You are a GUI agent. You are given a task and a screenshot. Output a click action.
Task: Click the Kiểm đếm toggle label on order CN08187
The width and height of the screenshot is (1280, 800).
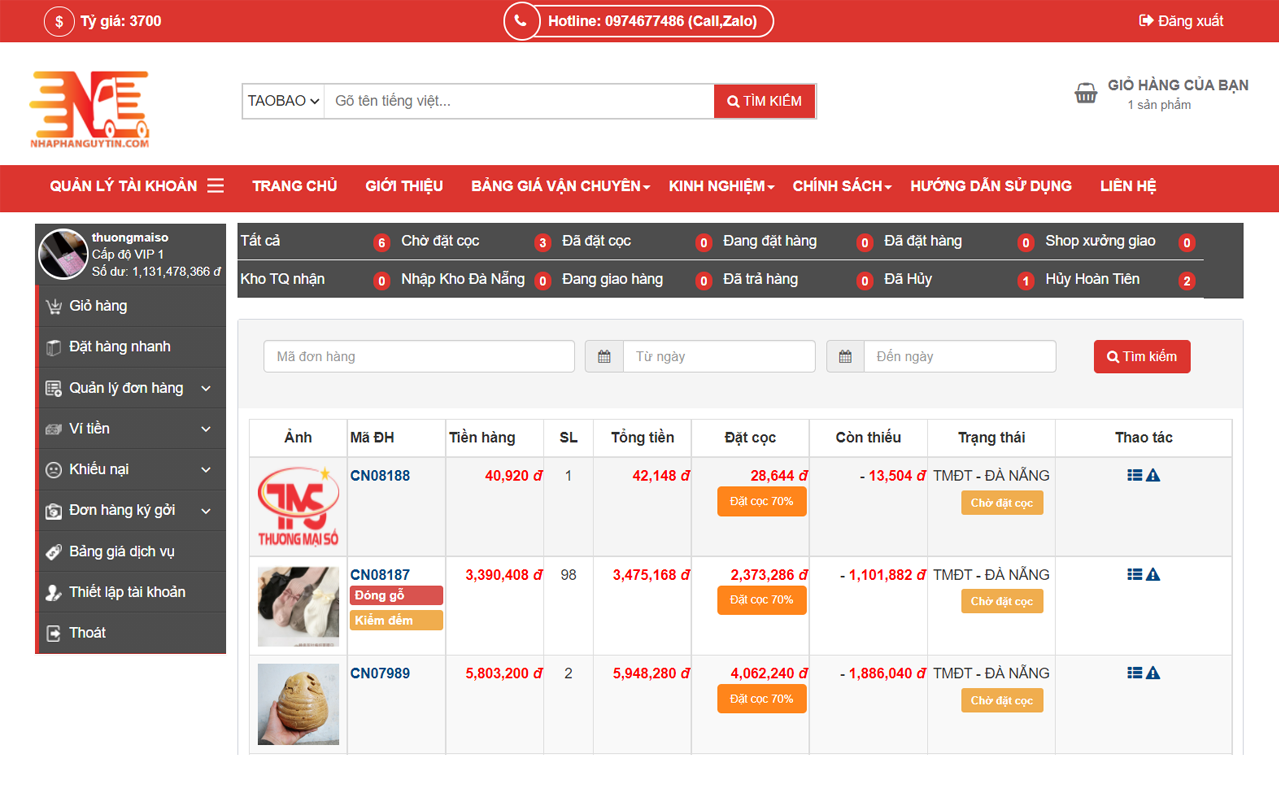click(x=395, y=620)
